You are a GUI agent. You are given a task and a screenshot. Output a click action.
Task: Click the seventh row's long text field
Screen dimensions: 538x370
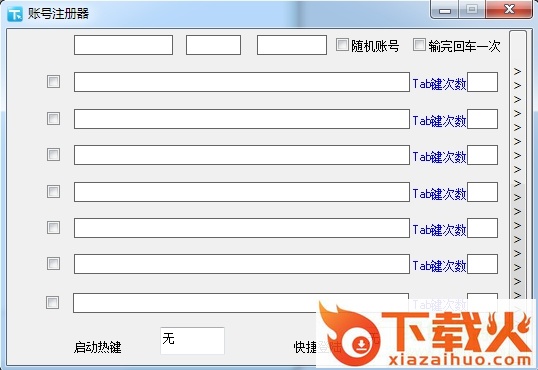coord(241,303)
